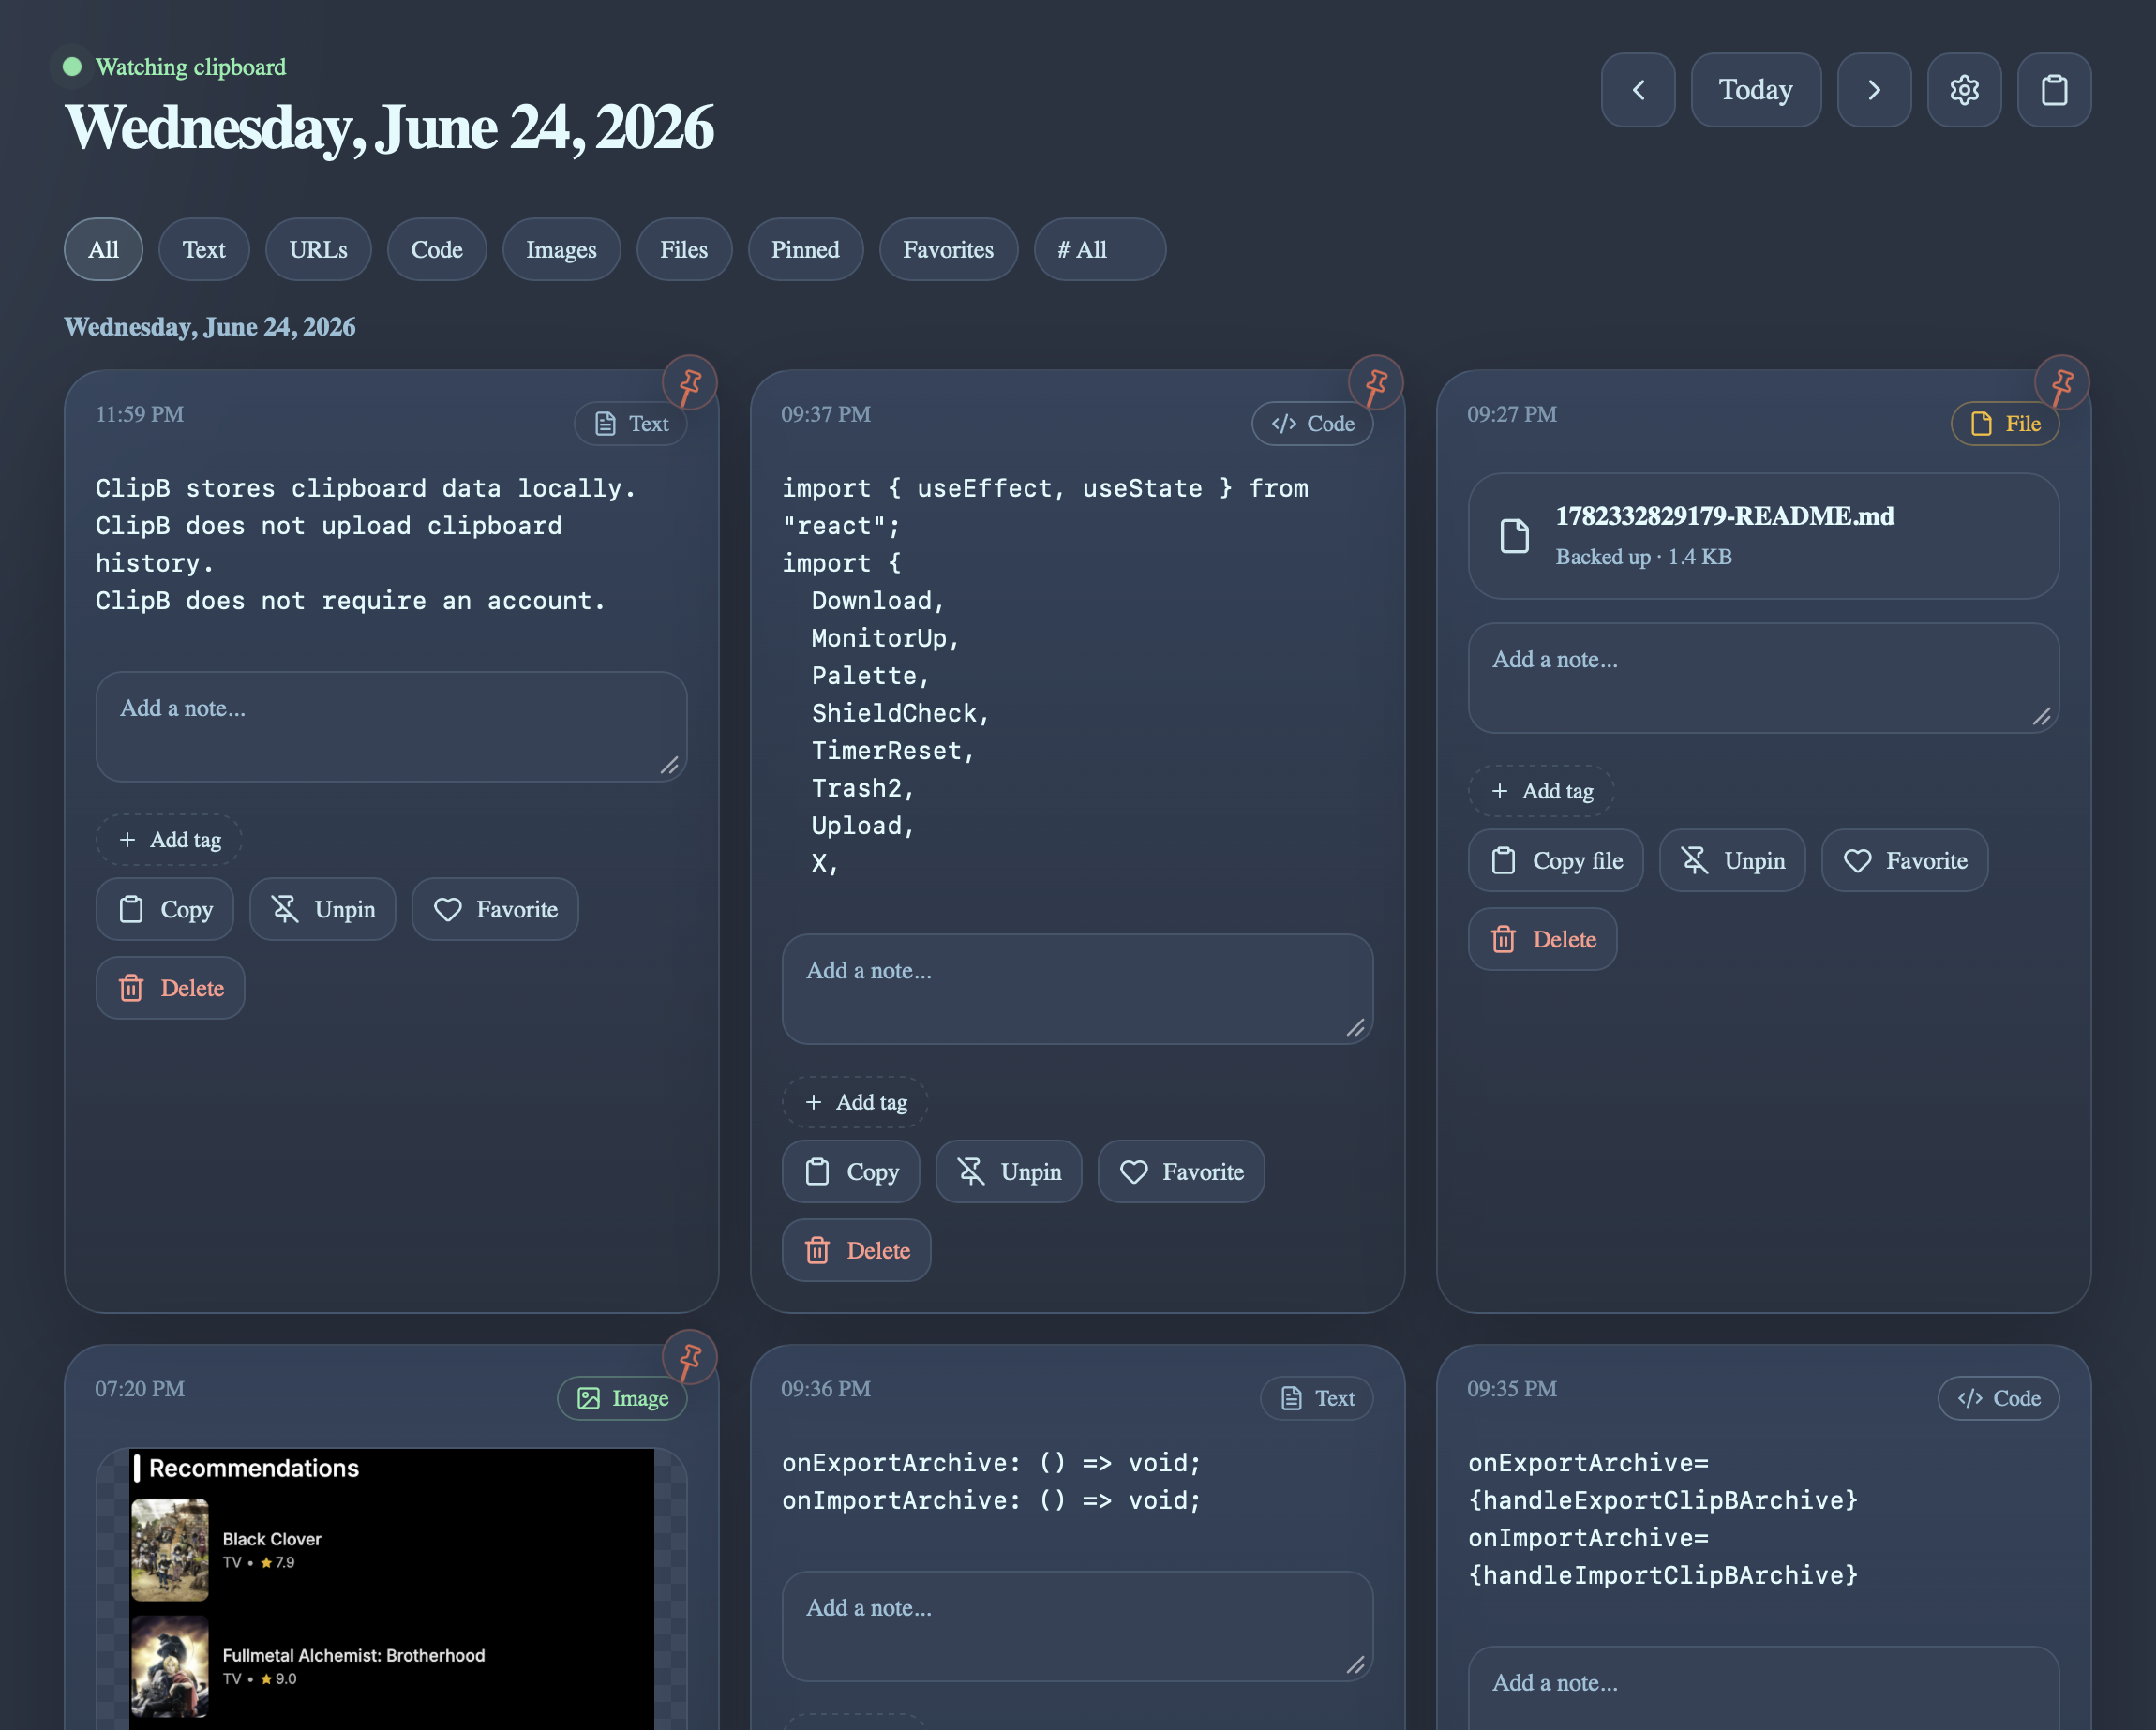Click pin badge on 09:37 PM card
Viewport: 2156px width, 1730px height.
(1376, 383)
